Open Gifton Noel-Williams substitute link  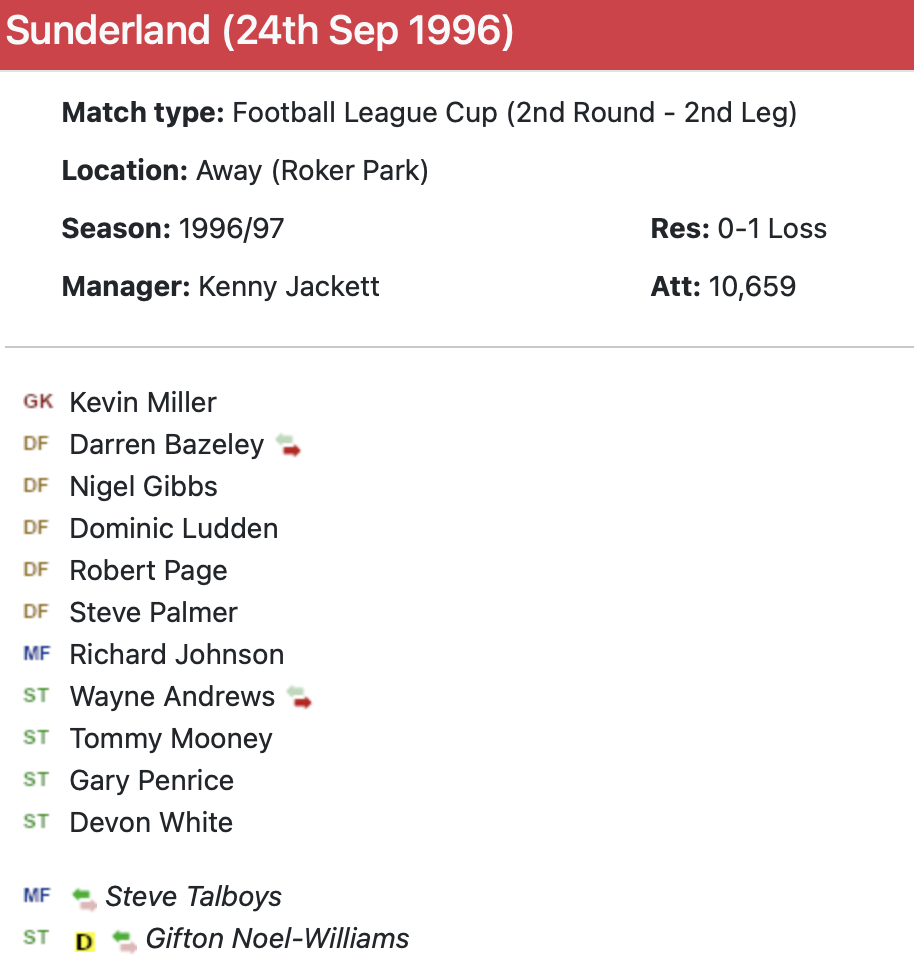pos(277,939)
